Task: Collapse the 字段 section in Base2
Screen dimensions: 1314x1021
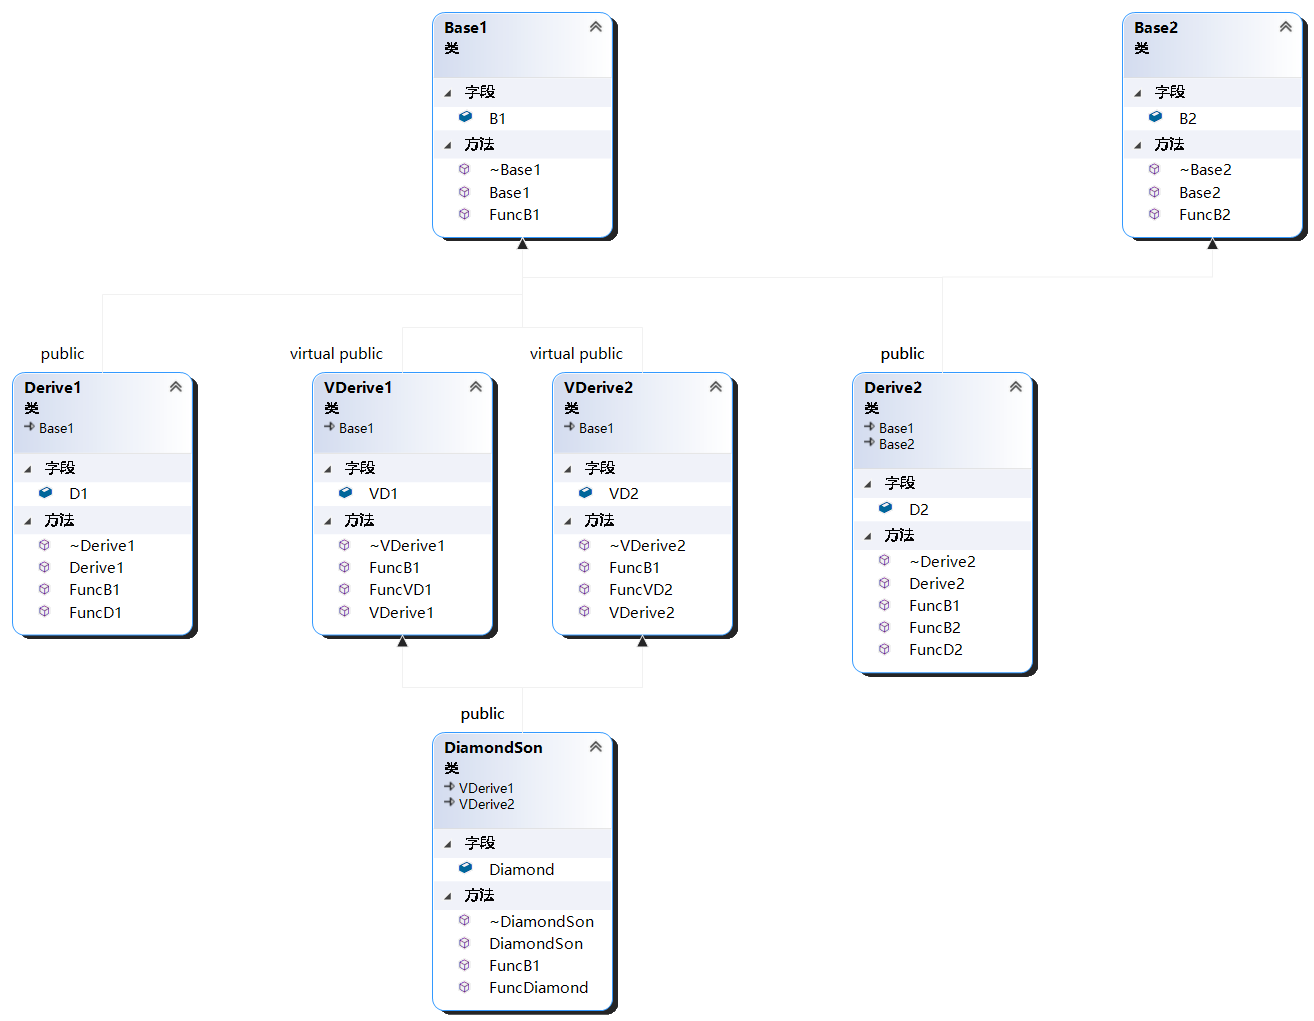Action: tap(1138, 93)
